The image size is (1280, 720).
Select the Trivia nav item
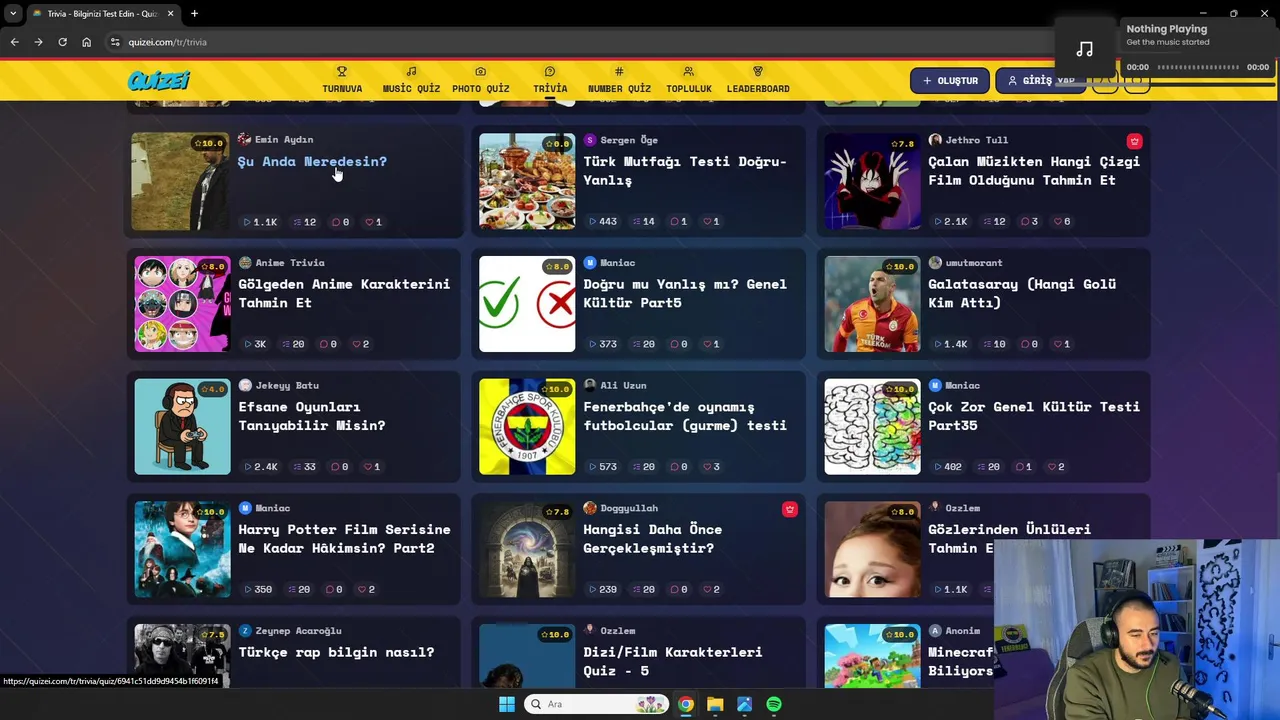pos(550,80)
